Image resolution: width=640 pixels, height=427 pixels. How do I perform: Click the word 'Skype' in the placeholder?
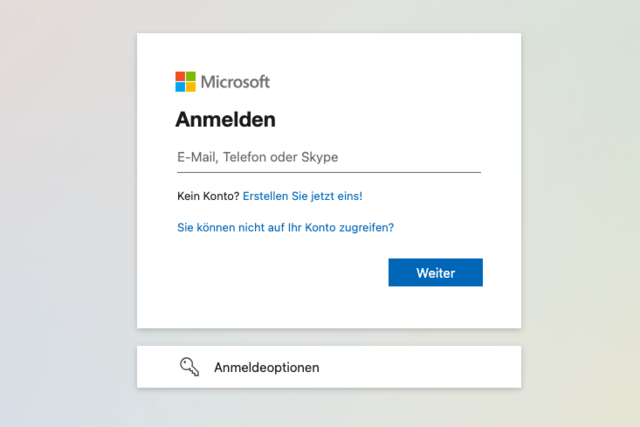320,157
